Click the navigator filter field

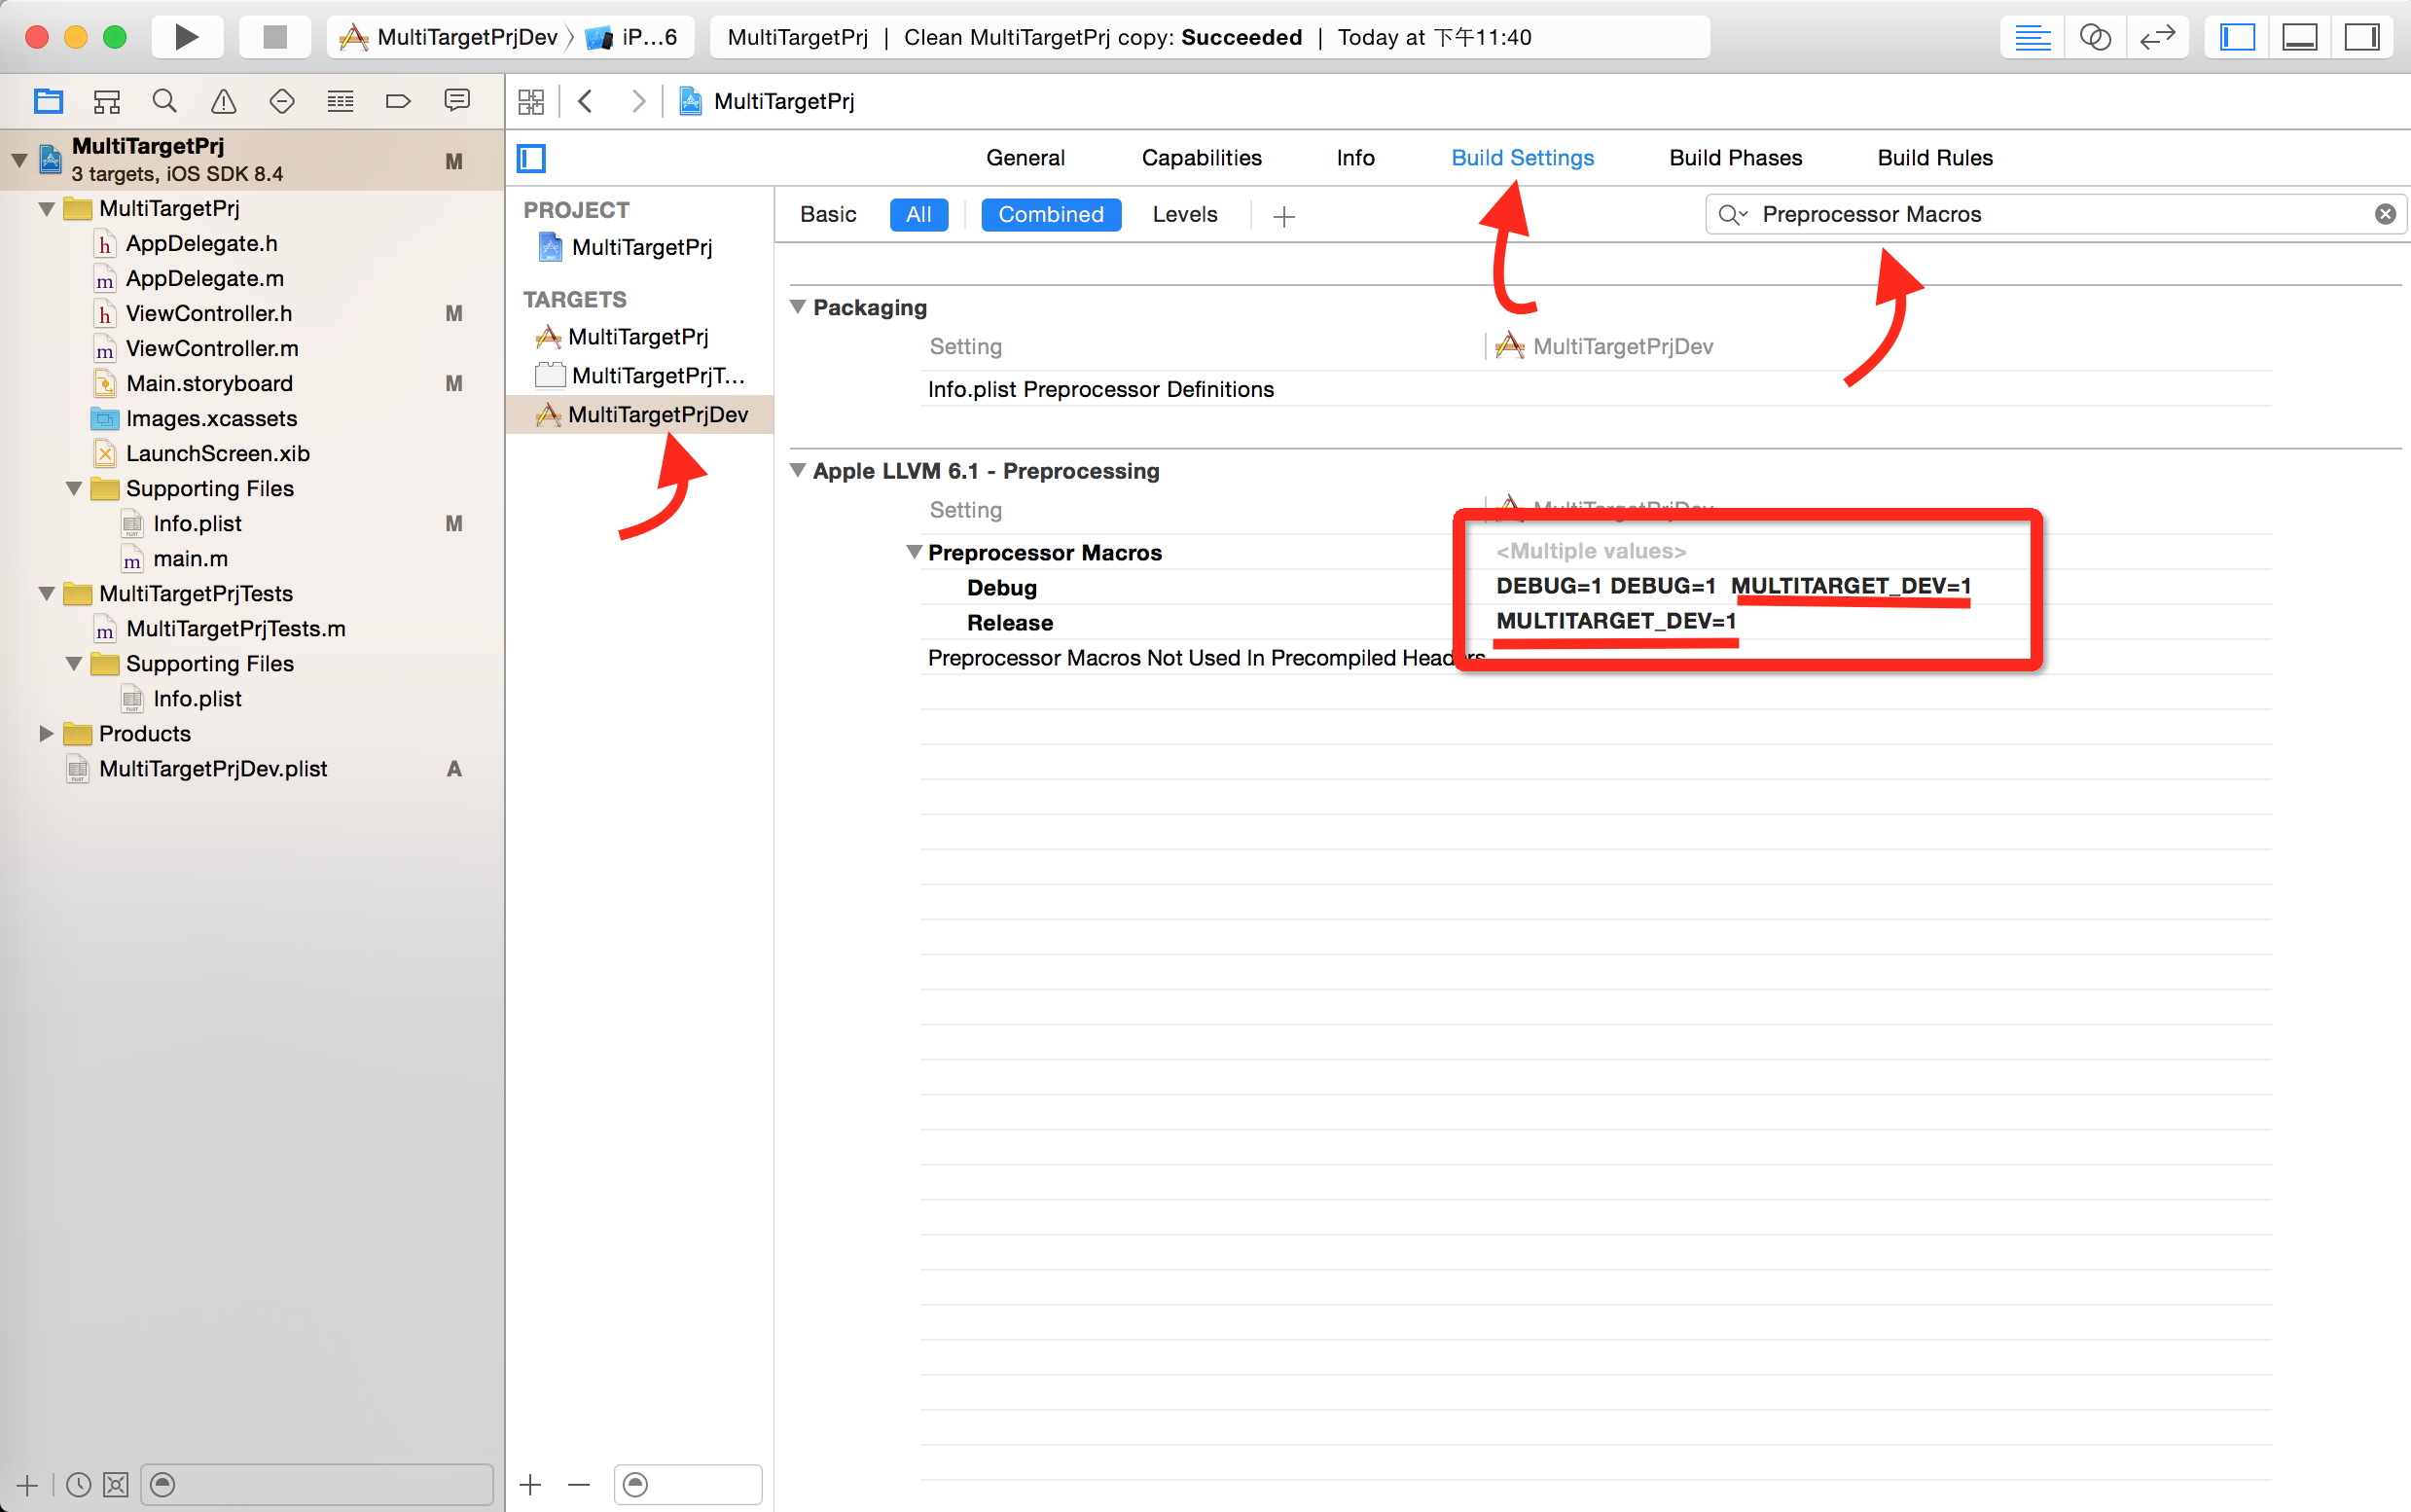pyautogui.click(x=317, y=1485)
